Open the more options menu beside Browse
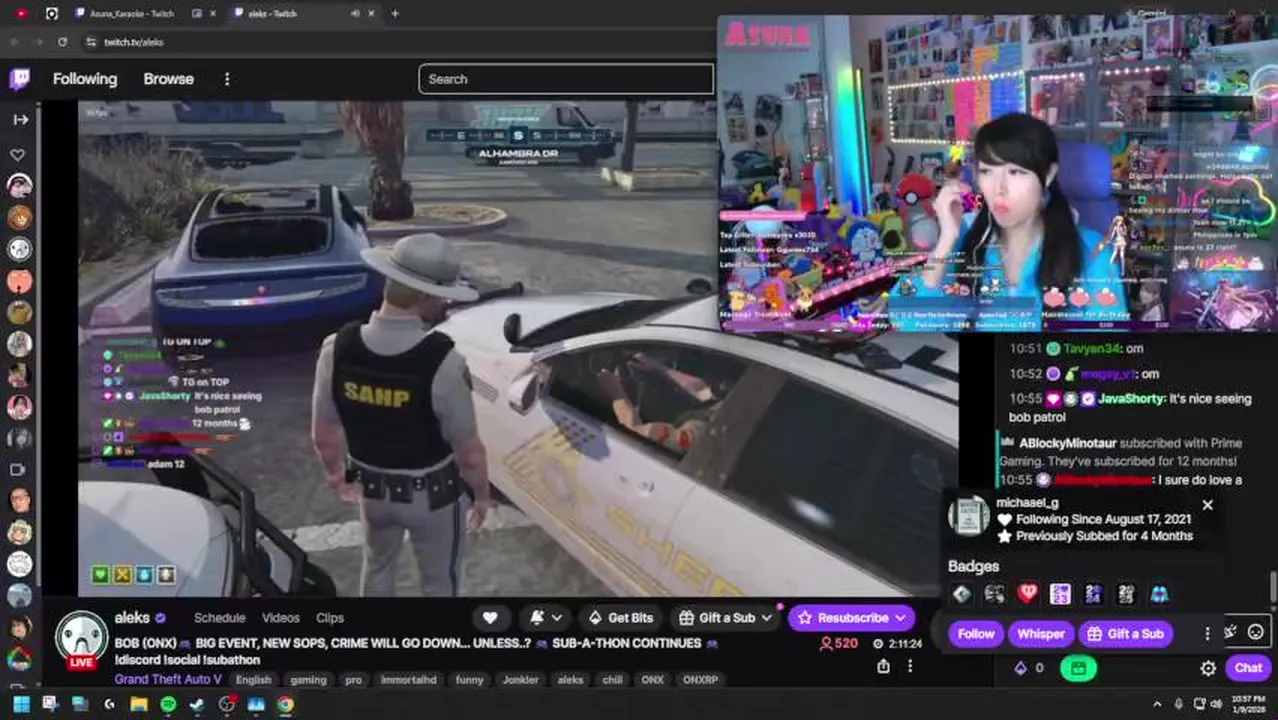Screen dimensions: 1278x720 pyautogui.click(x=227, y=79)
